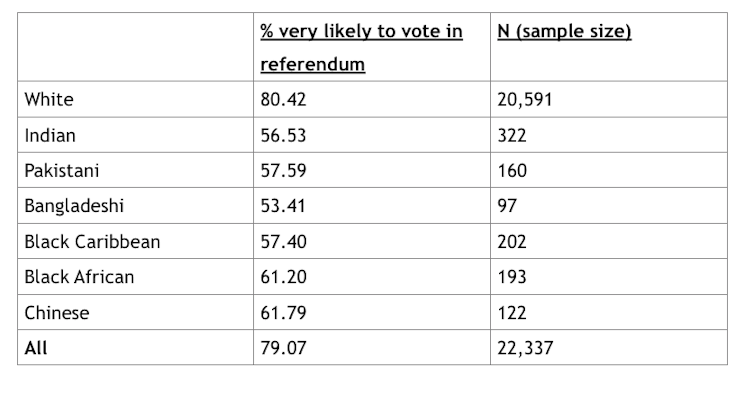Select the 'Black African' row label

point(79,277)
